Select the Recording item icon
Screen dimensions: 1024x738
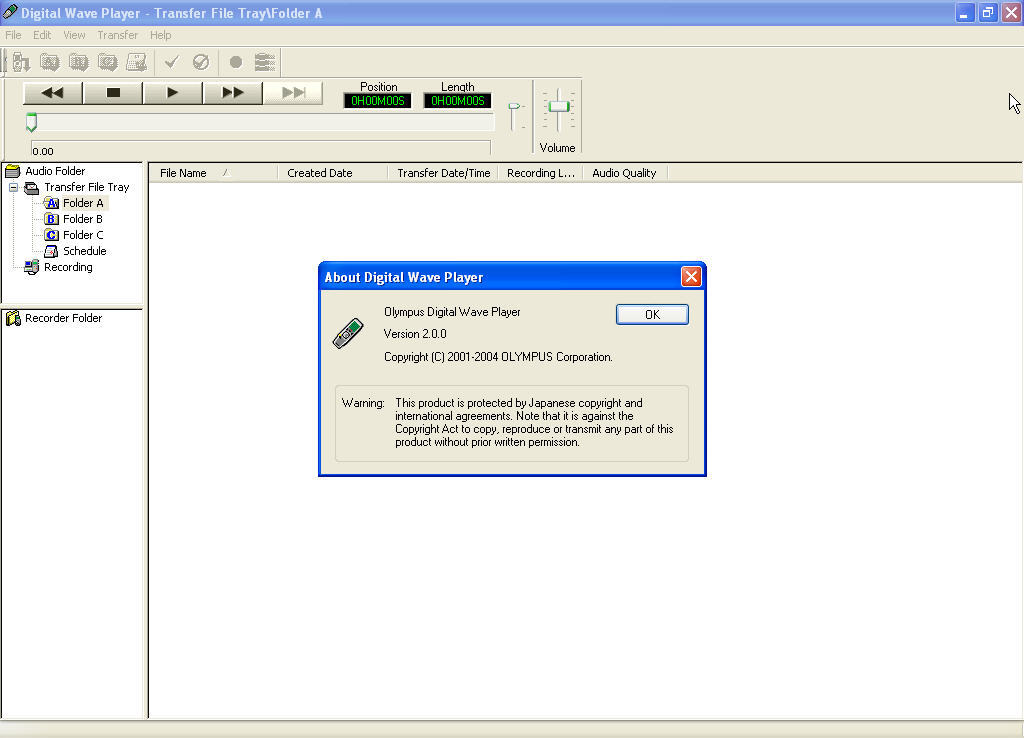pyautogui.click(x=32, y=267)
